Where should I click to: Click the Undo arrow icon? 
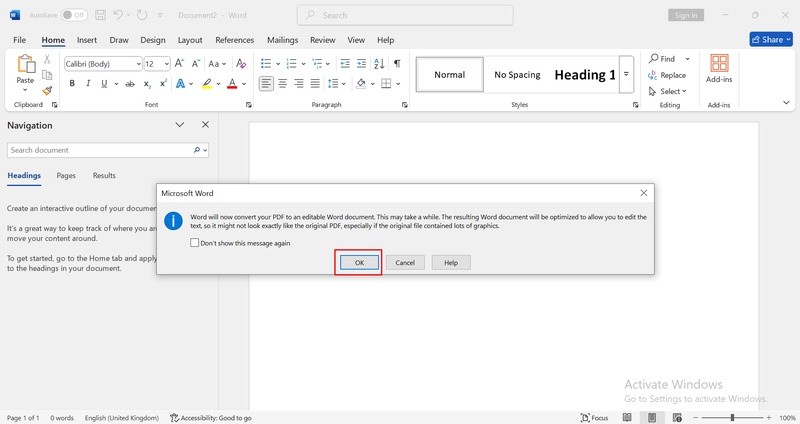tap(118, 15)
